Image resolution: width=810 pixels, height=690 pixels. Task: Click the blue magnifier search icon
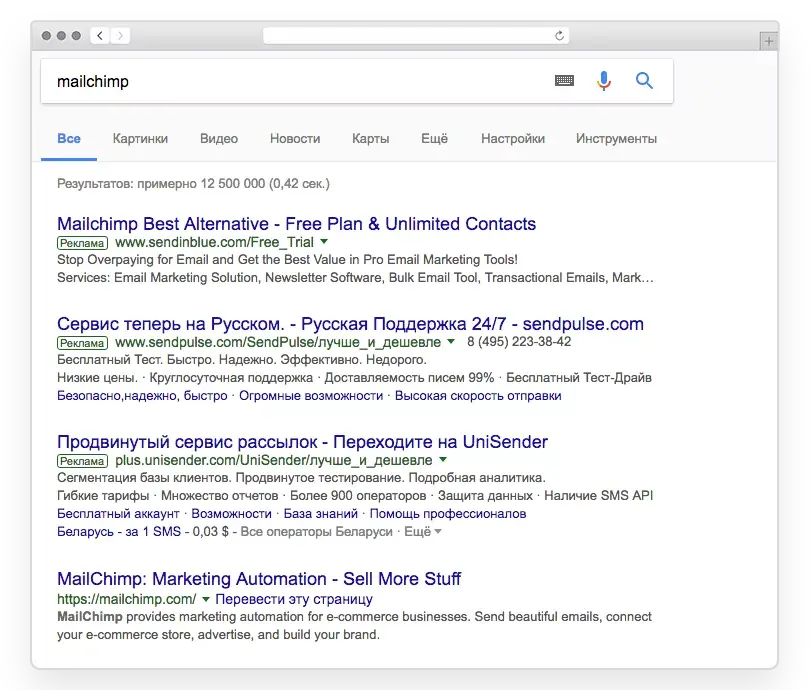click(644, 81)
